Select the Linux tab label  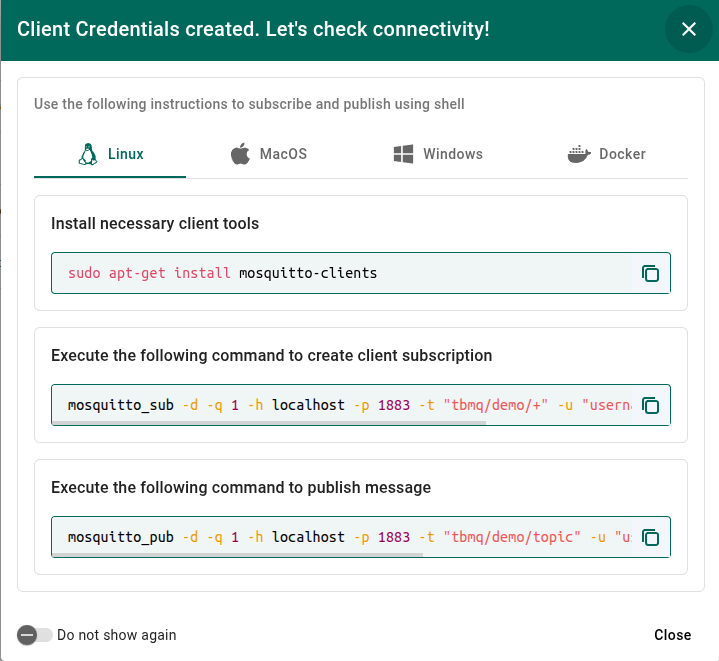[126, 154]
